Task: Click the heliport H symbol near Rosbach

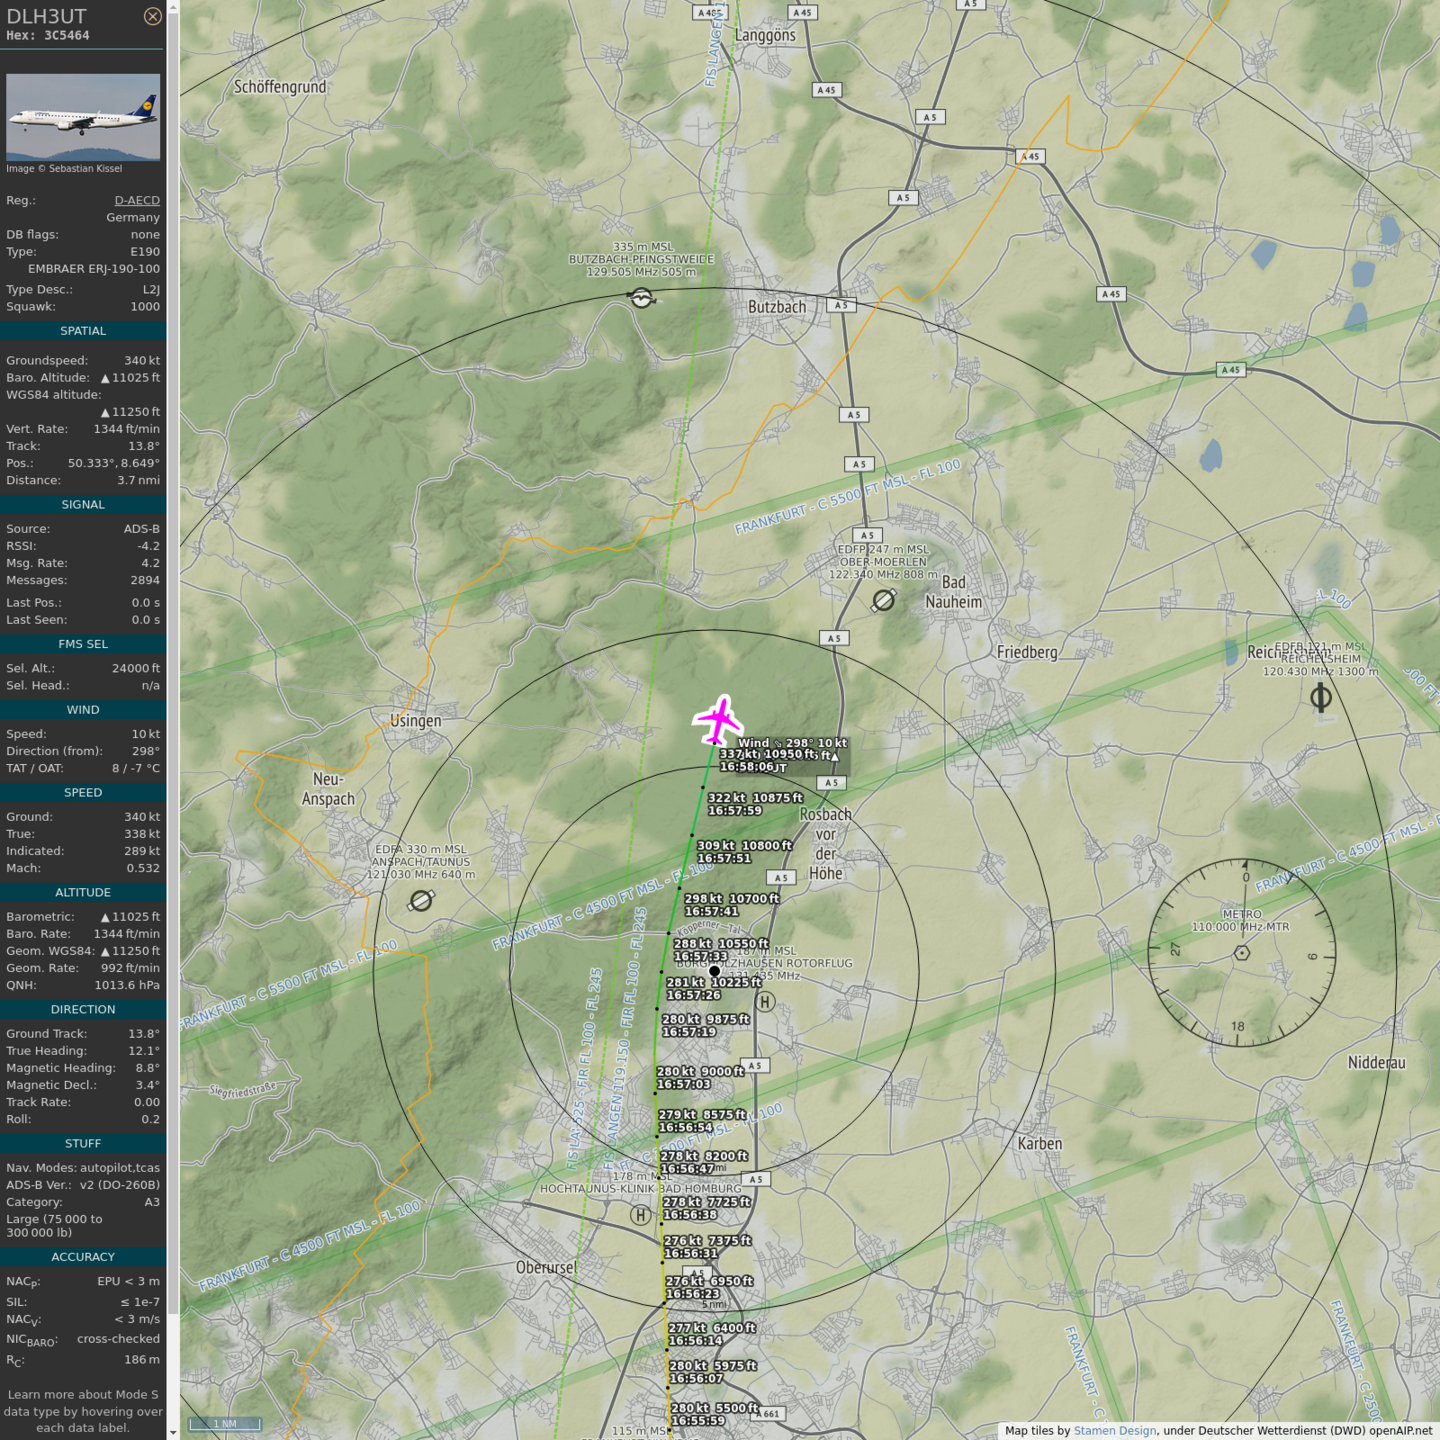Action: (x=765, y=1002)
